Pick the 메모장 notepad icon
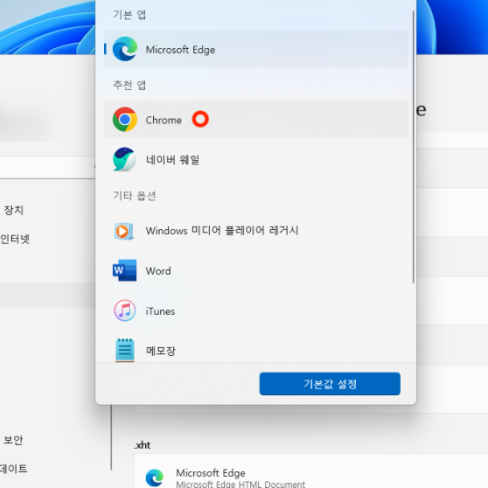Viewport: 488px width, 488px height. (125, 350)
